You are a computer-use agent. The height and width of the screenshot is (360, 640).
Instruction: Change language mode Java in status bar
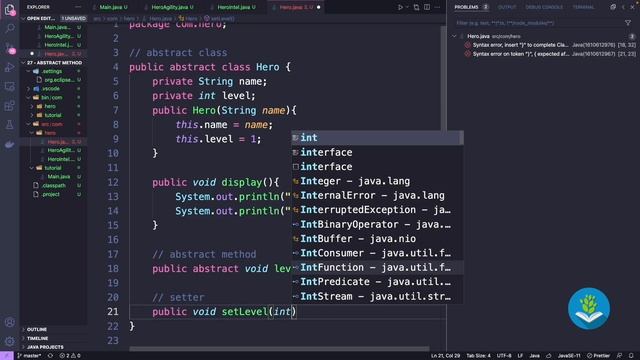pos(534,356)
